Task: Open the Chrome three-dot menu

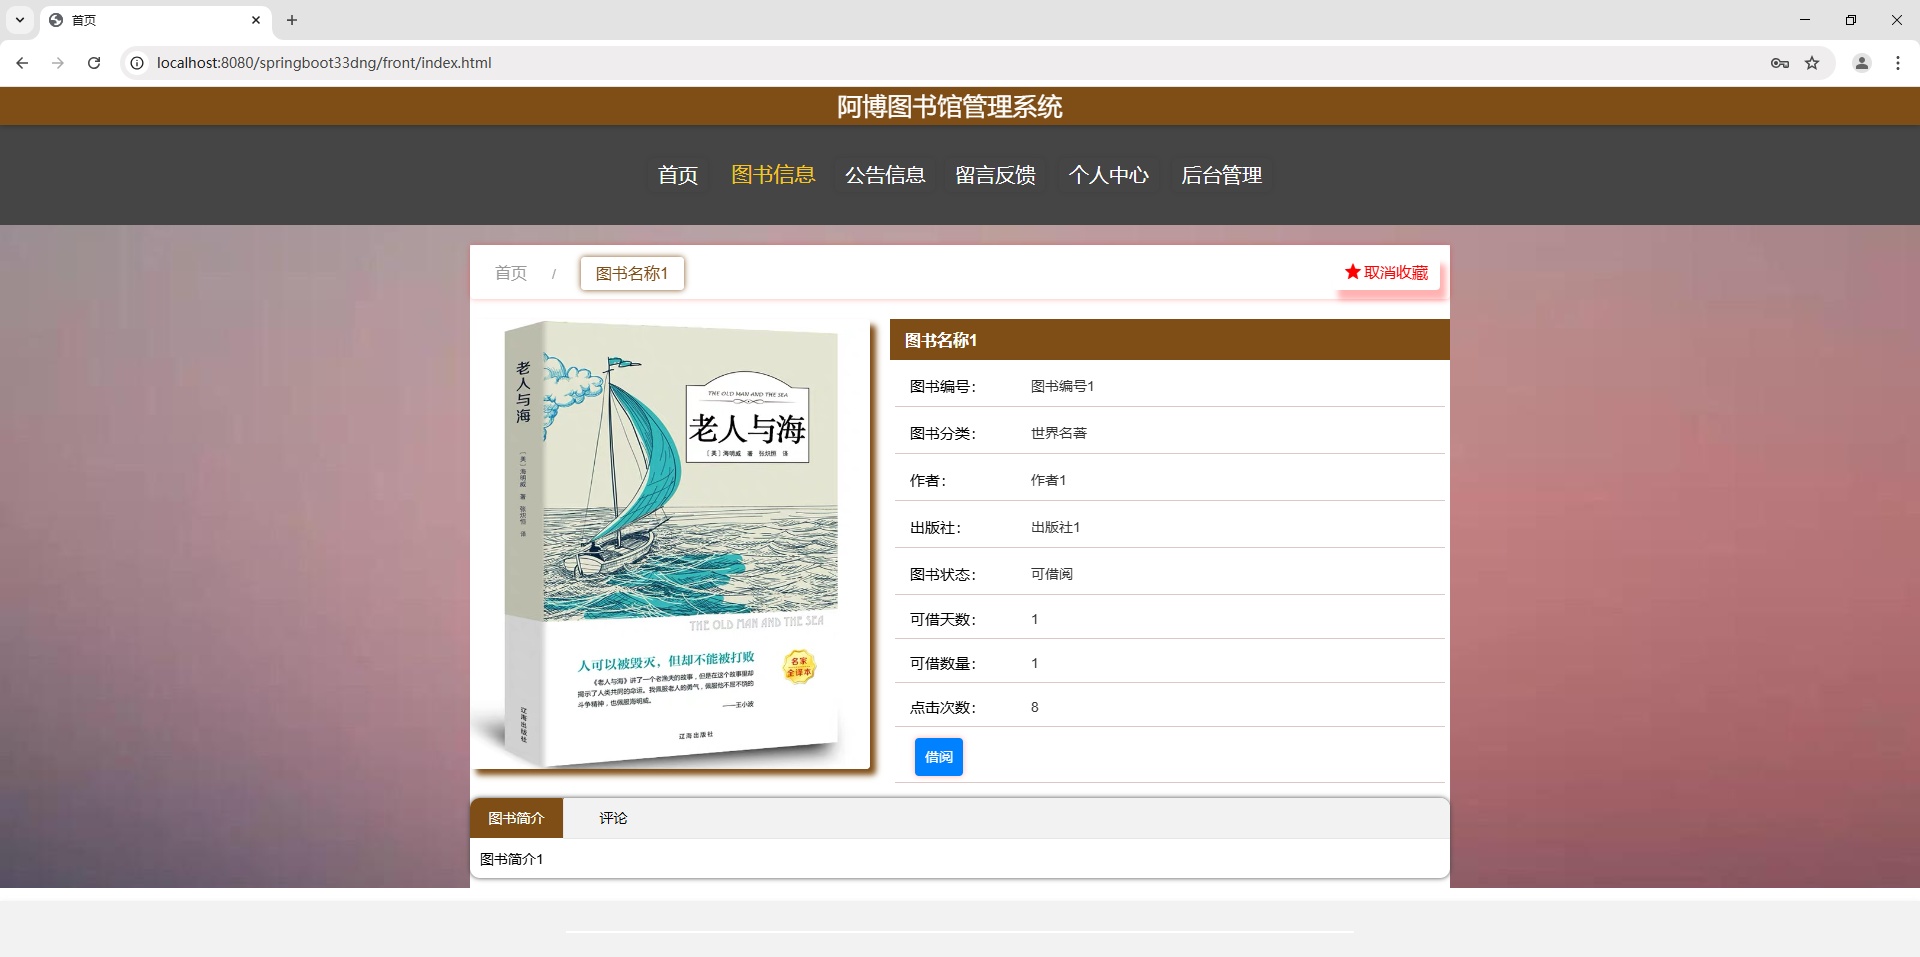Action: click(x=1898, y=63)
